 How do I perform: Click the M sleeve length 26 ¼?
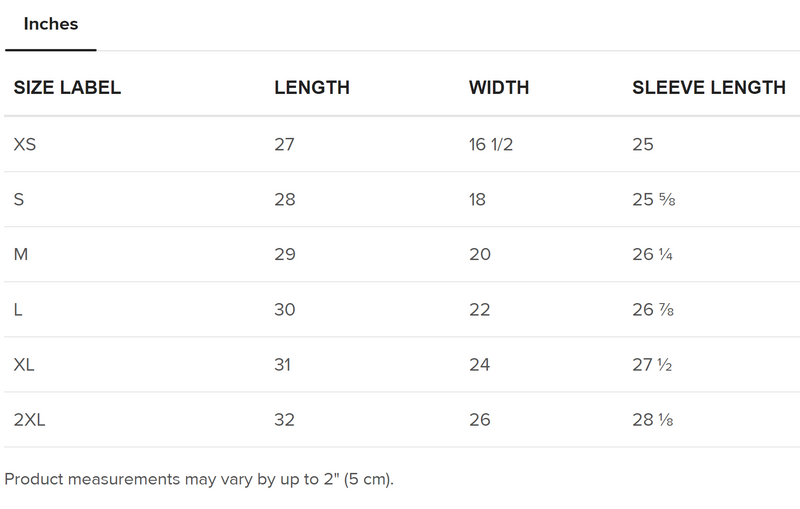pyautogui.click(x=651, y=255)
